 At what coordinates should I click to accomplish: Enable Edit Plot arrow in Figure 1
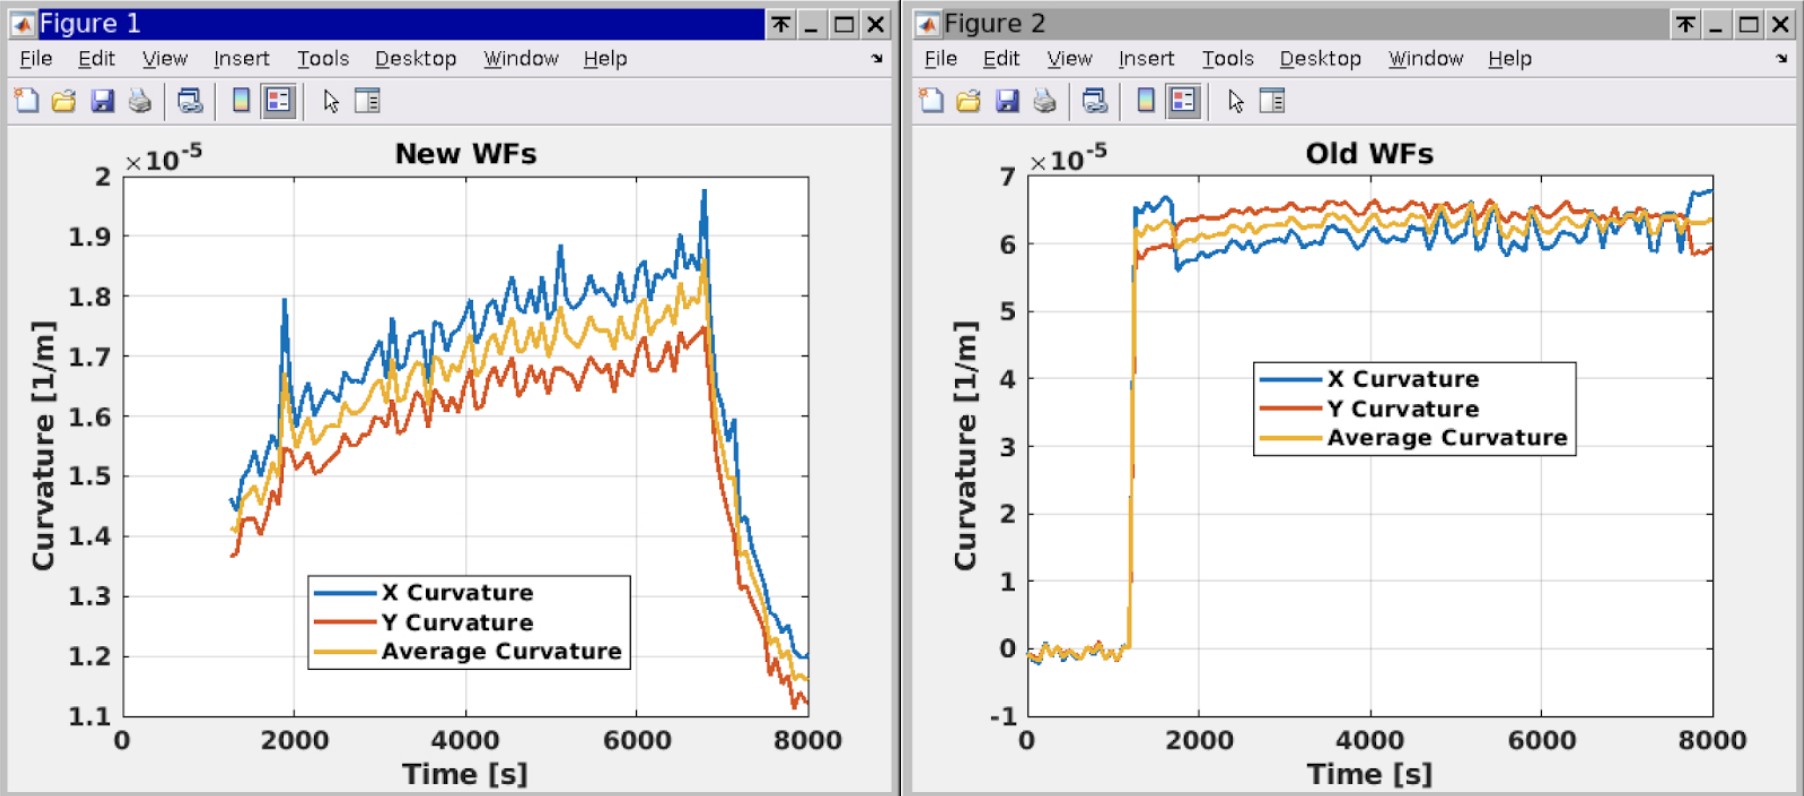(331, 101)
